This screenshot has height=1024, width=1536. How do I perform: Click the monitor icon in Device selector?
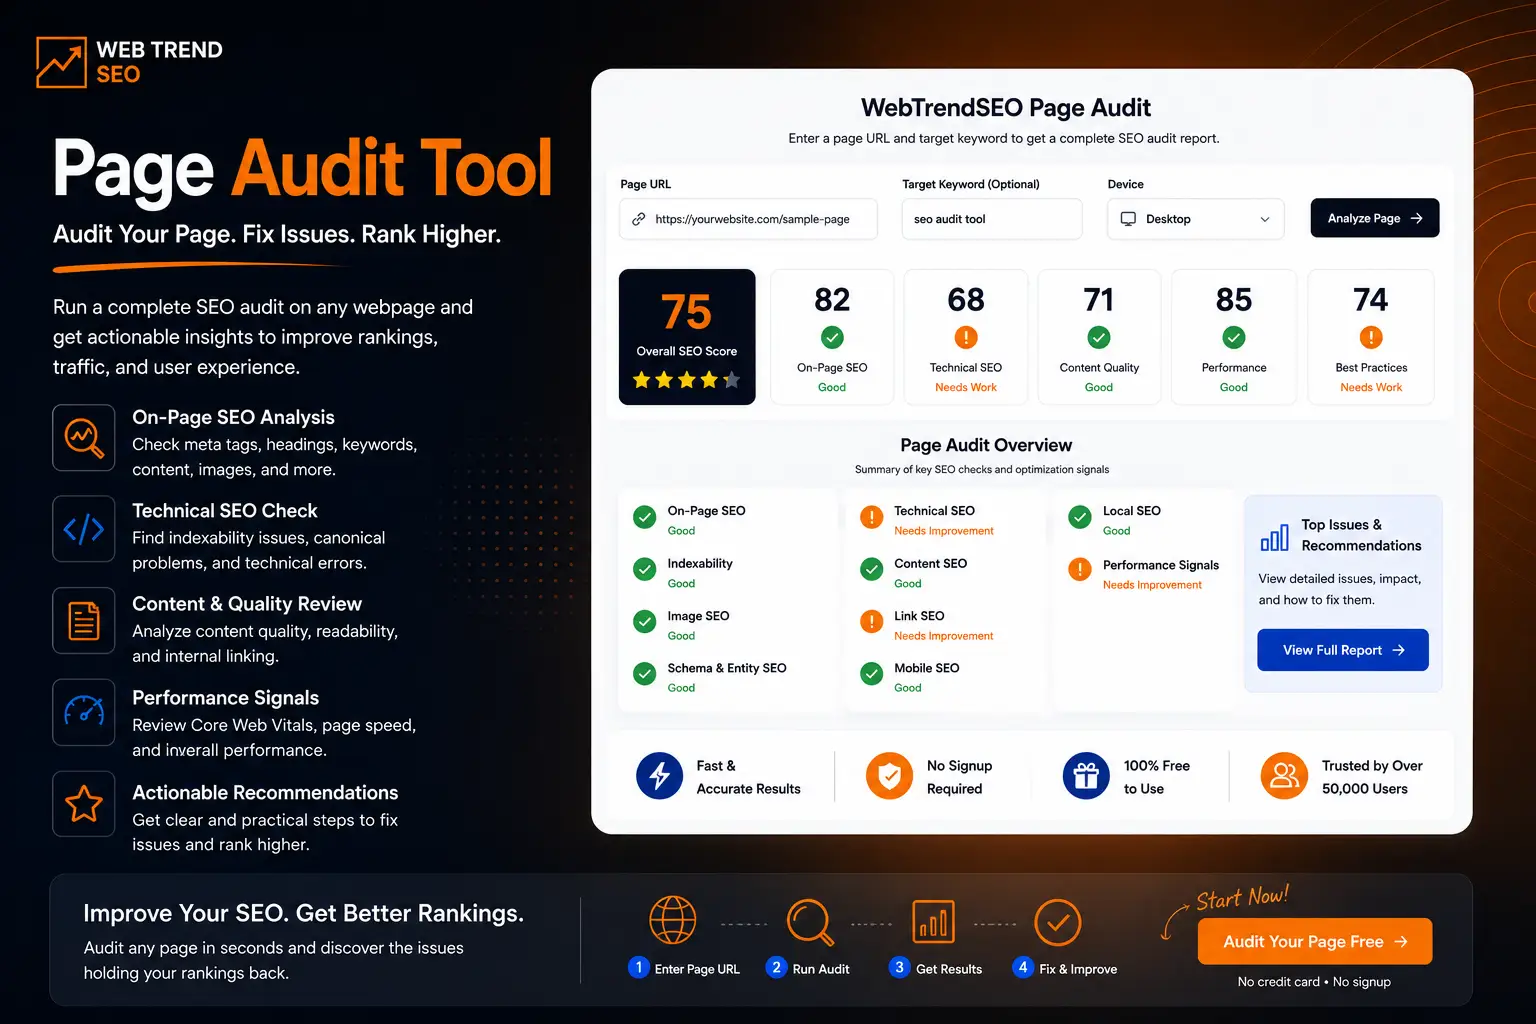[1128, 219]
